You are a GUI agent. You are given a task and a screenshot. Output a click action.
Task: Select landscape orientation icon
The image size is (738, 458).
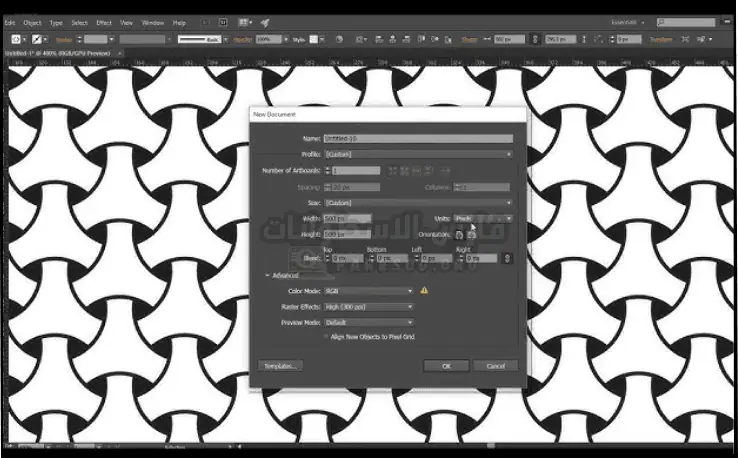point(472,236)
